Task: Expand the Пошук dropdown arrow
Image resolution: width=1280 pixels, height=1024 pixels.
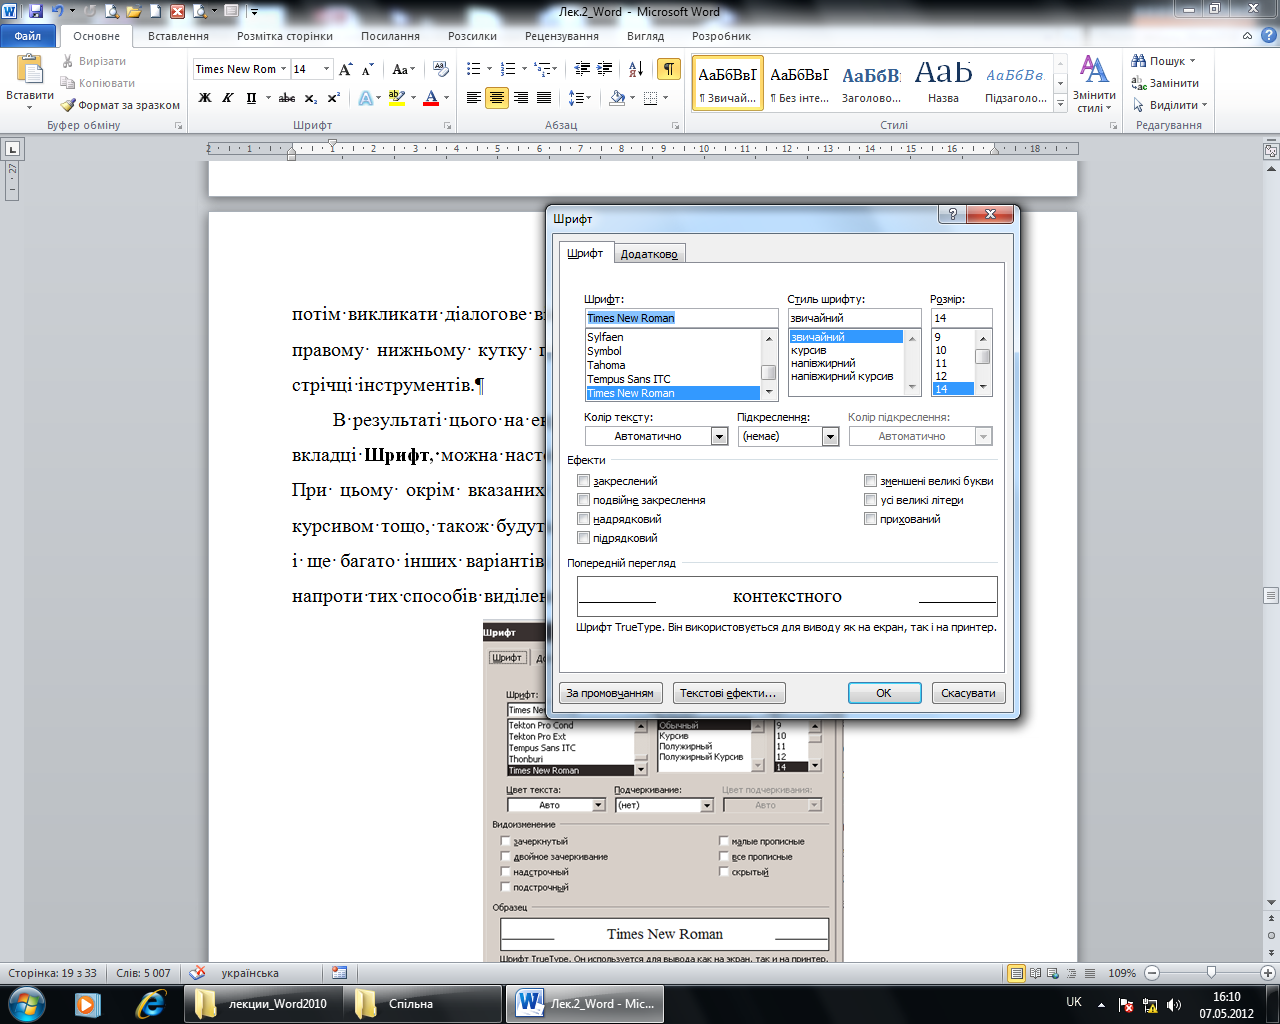Action: point(1192,61)
